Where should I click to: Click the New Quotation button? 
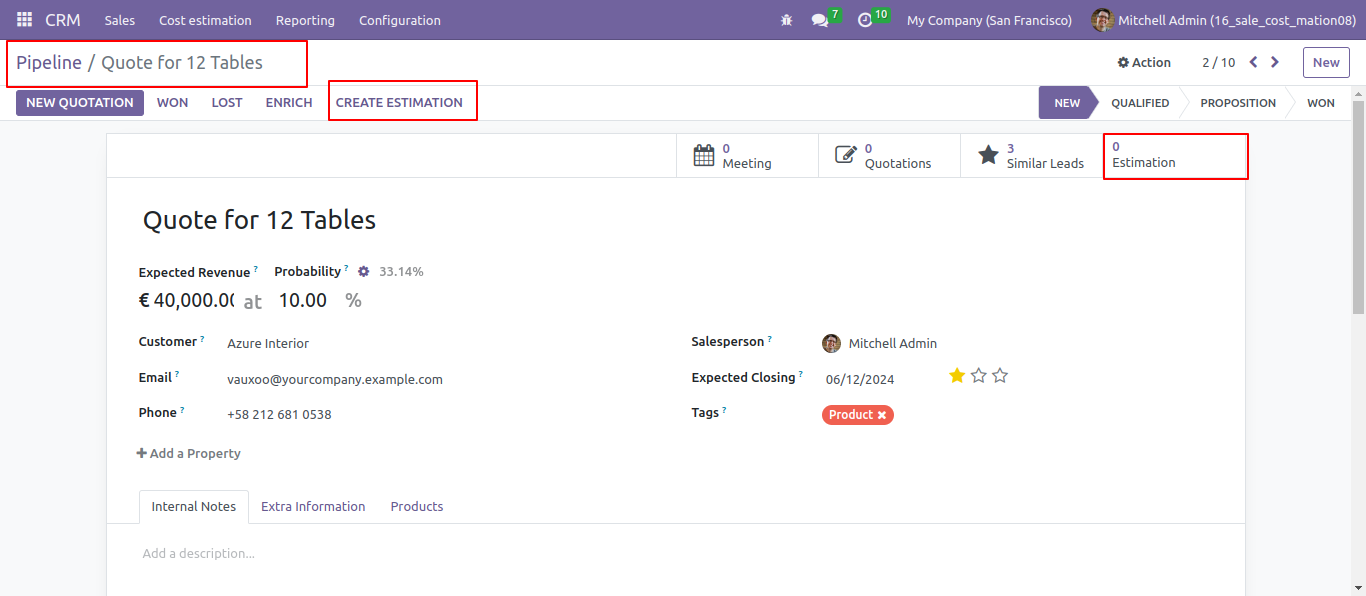(x=80, y=102)
